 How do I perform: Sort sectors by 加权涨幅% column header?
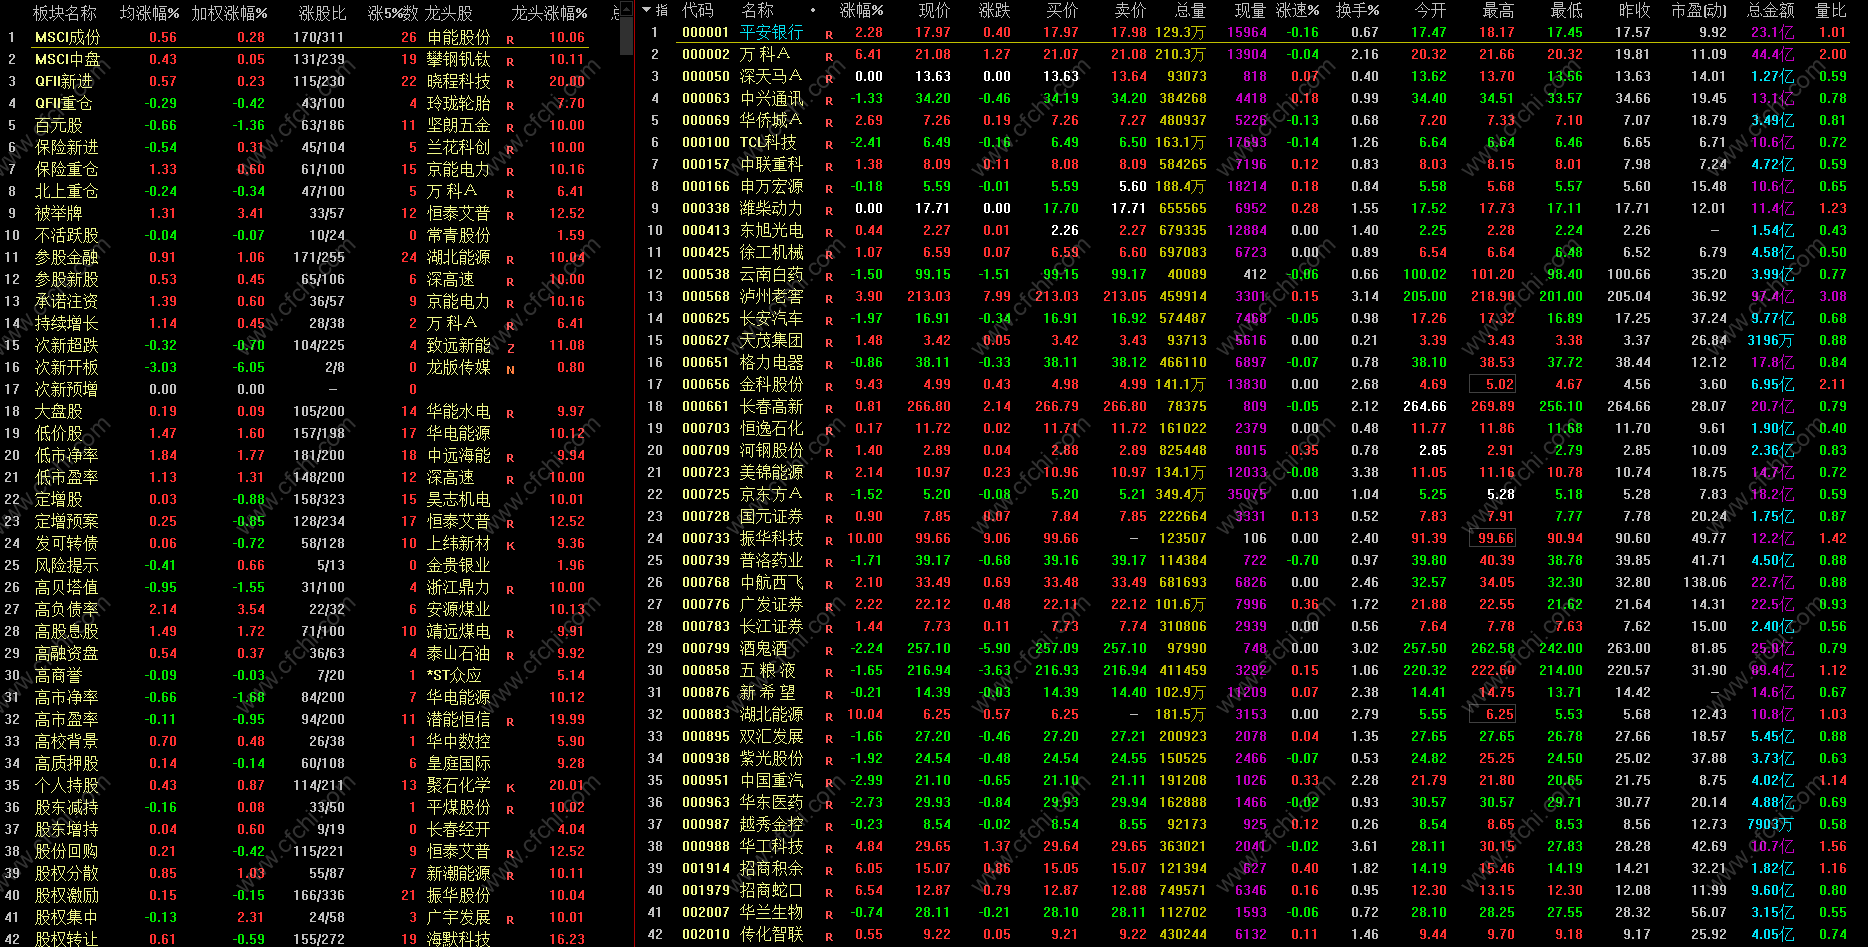point(229,13)
